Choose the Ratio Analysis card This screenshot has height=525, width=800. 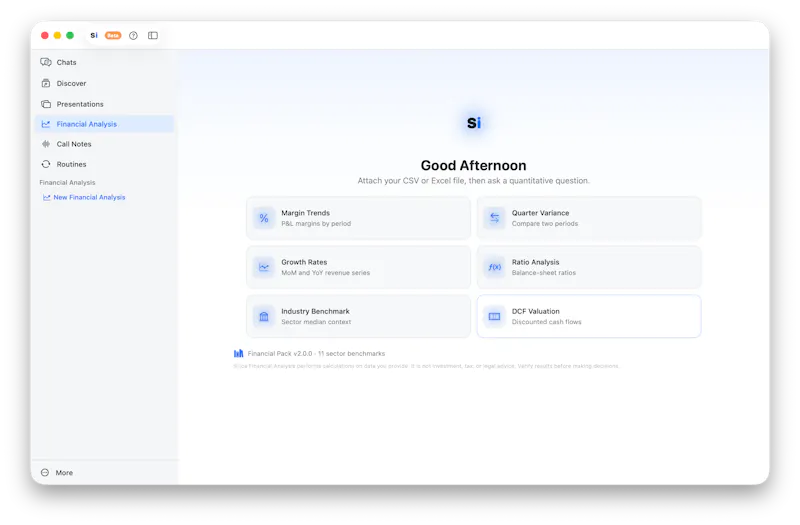coord(589,267)
